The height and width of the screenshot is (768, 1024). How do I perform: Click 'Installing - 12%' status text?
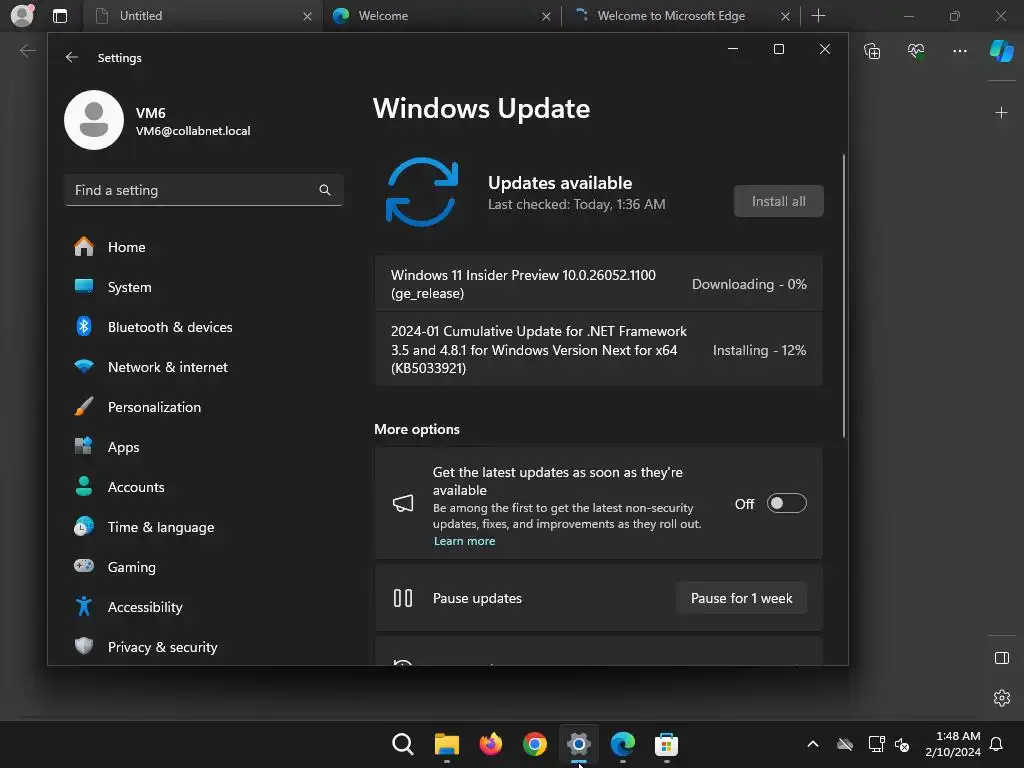pyautogui.click(x=760, y=350)
